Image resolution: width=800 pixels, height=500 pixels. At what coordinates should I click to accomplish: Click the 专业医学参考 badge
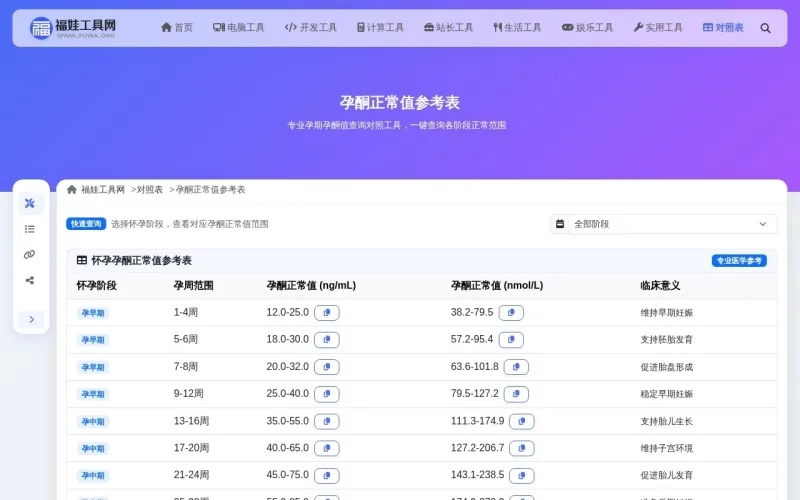pyautogui.click(x=739, y=261)
